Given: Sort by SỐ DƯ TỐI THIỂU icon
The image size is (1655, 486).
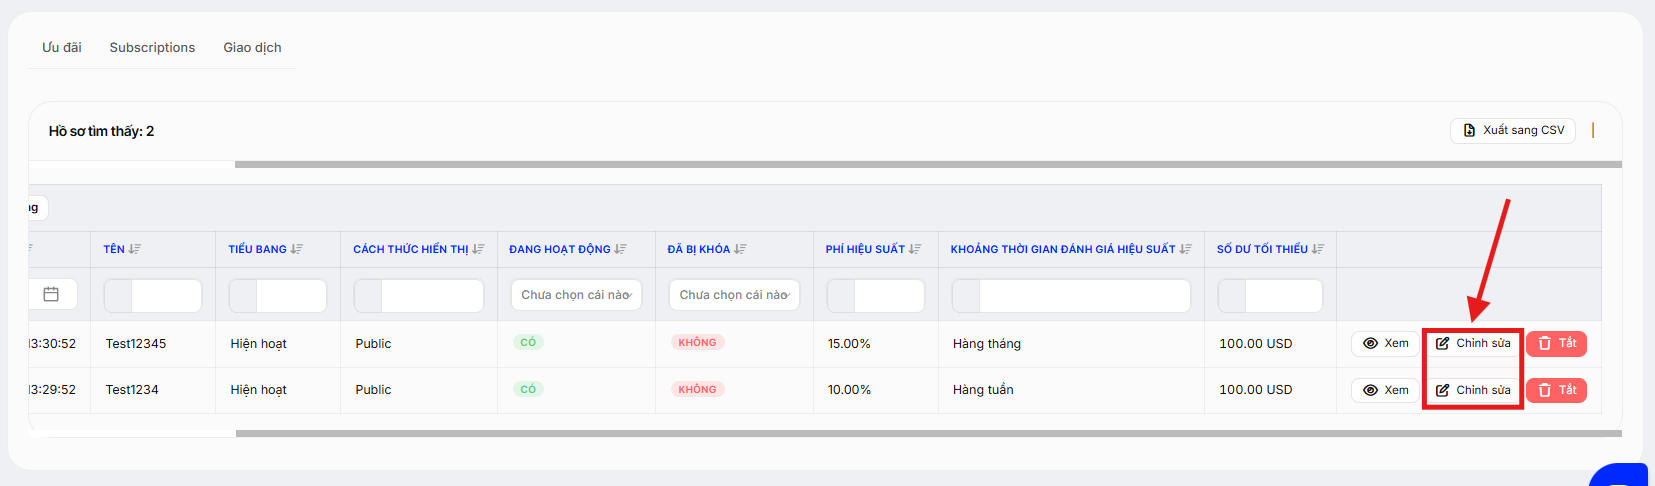Looking at the screenshot, I should (x=1318, y=249).
